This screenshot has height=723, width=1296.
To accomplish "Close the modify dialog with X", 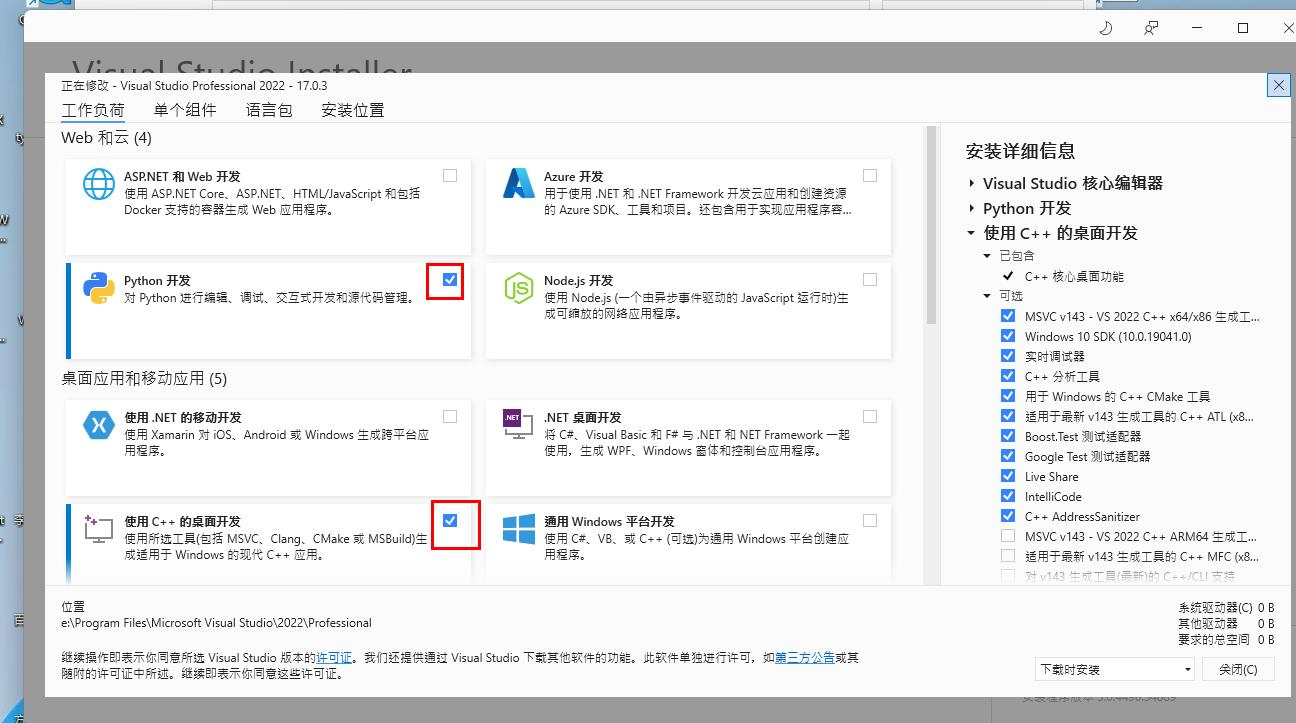I will [1278, 85].
